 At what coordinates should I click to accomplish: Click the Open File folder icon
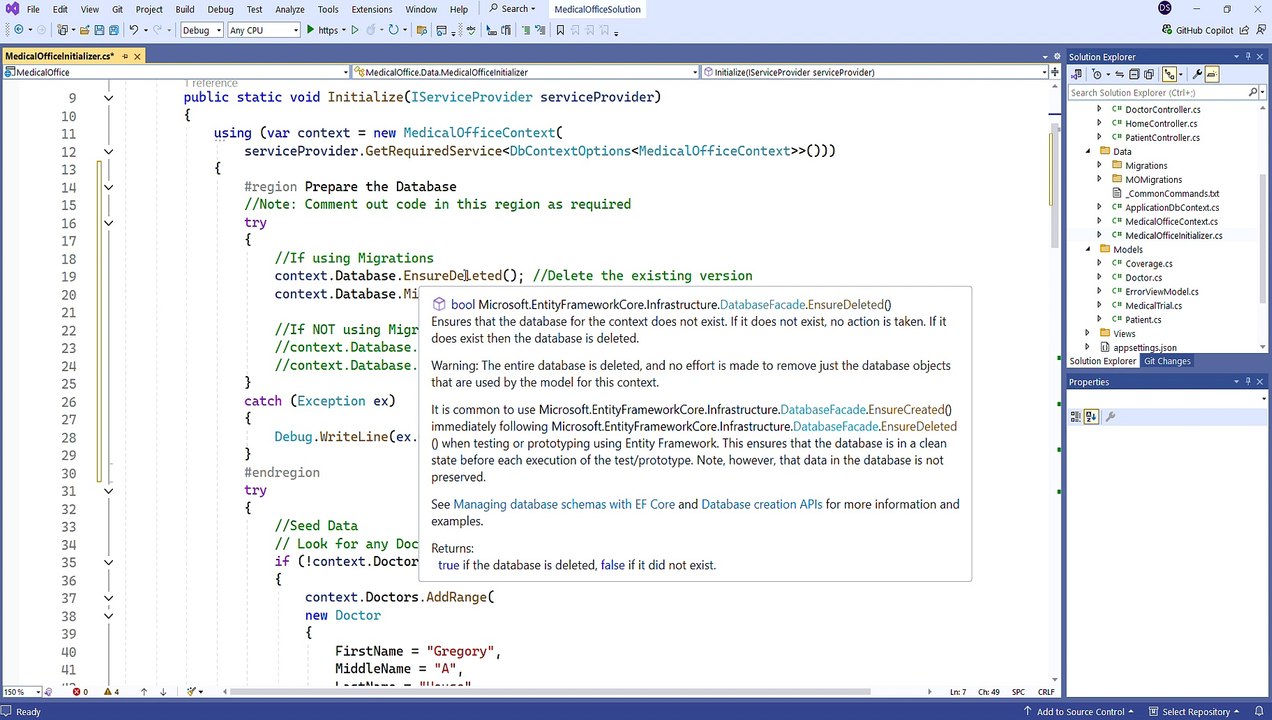click(84, 30)
